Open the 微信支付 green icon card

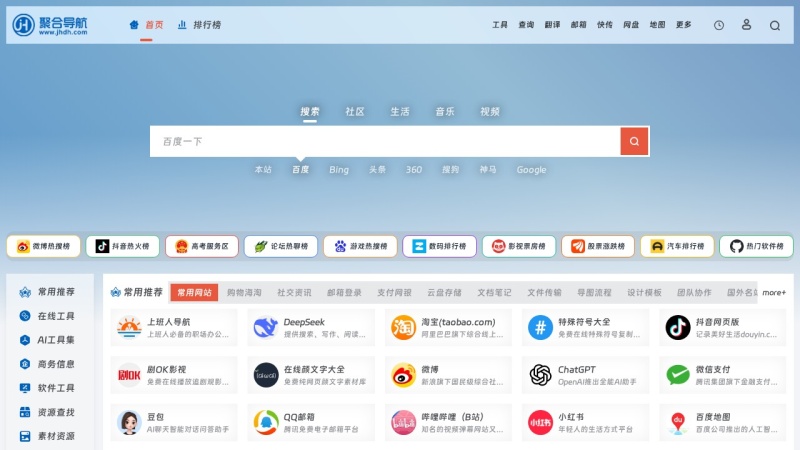point(722,375)
